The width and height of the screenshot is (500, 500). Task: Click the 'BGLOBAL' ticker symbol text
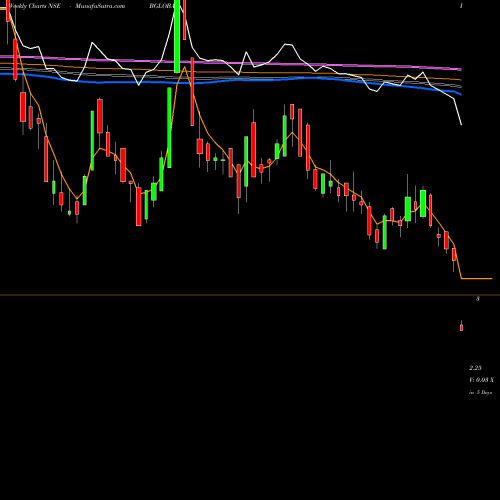tap(162, 6)
